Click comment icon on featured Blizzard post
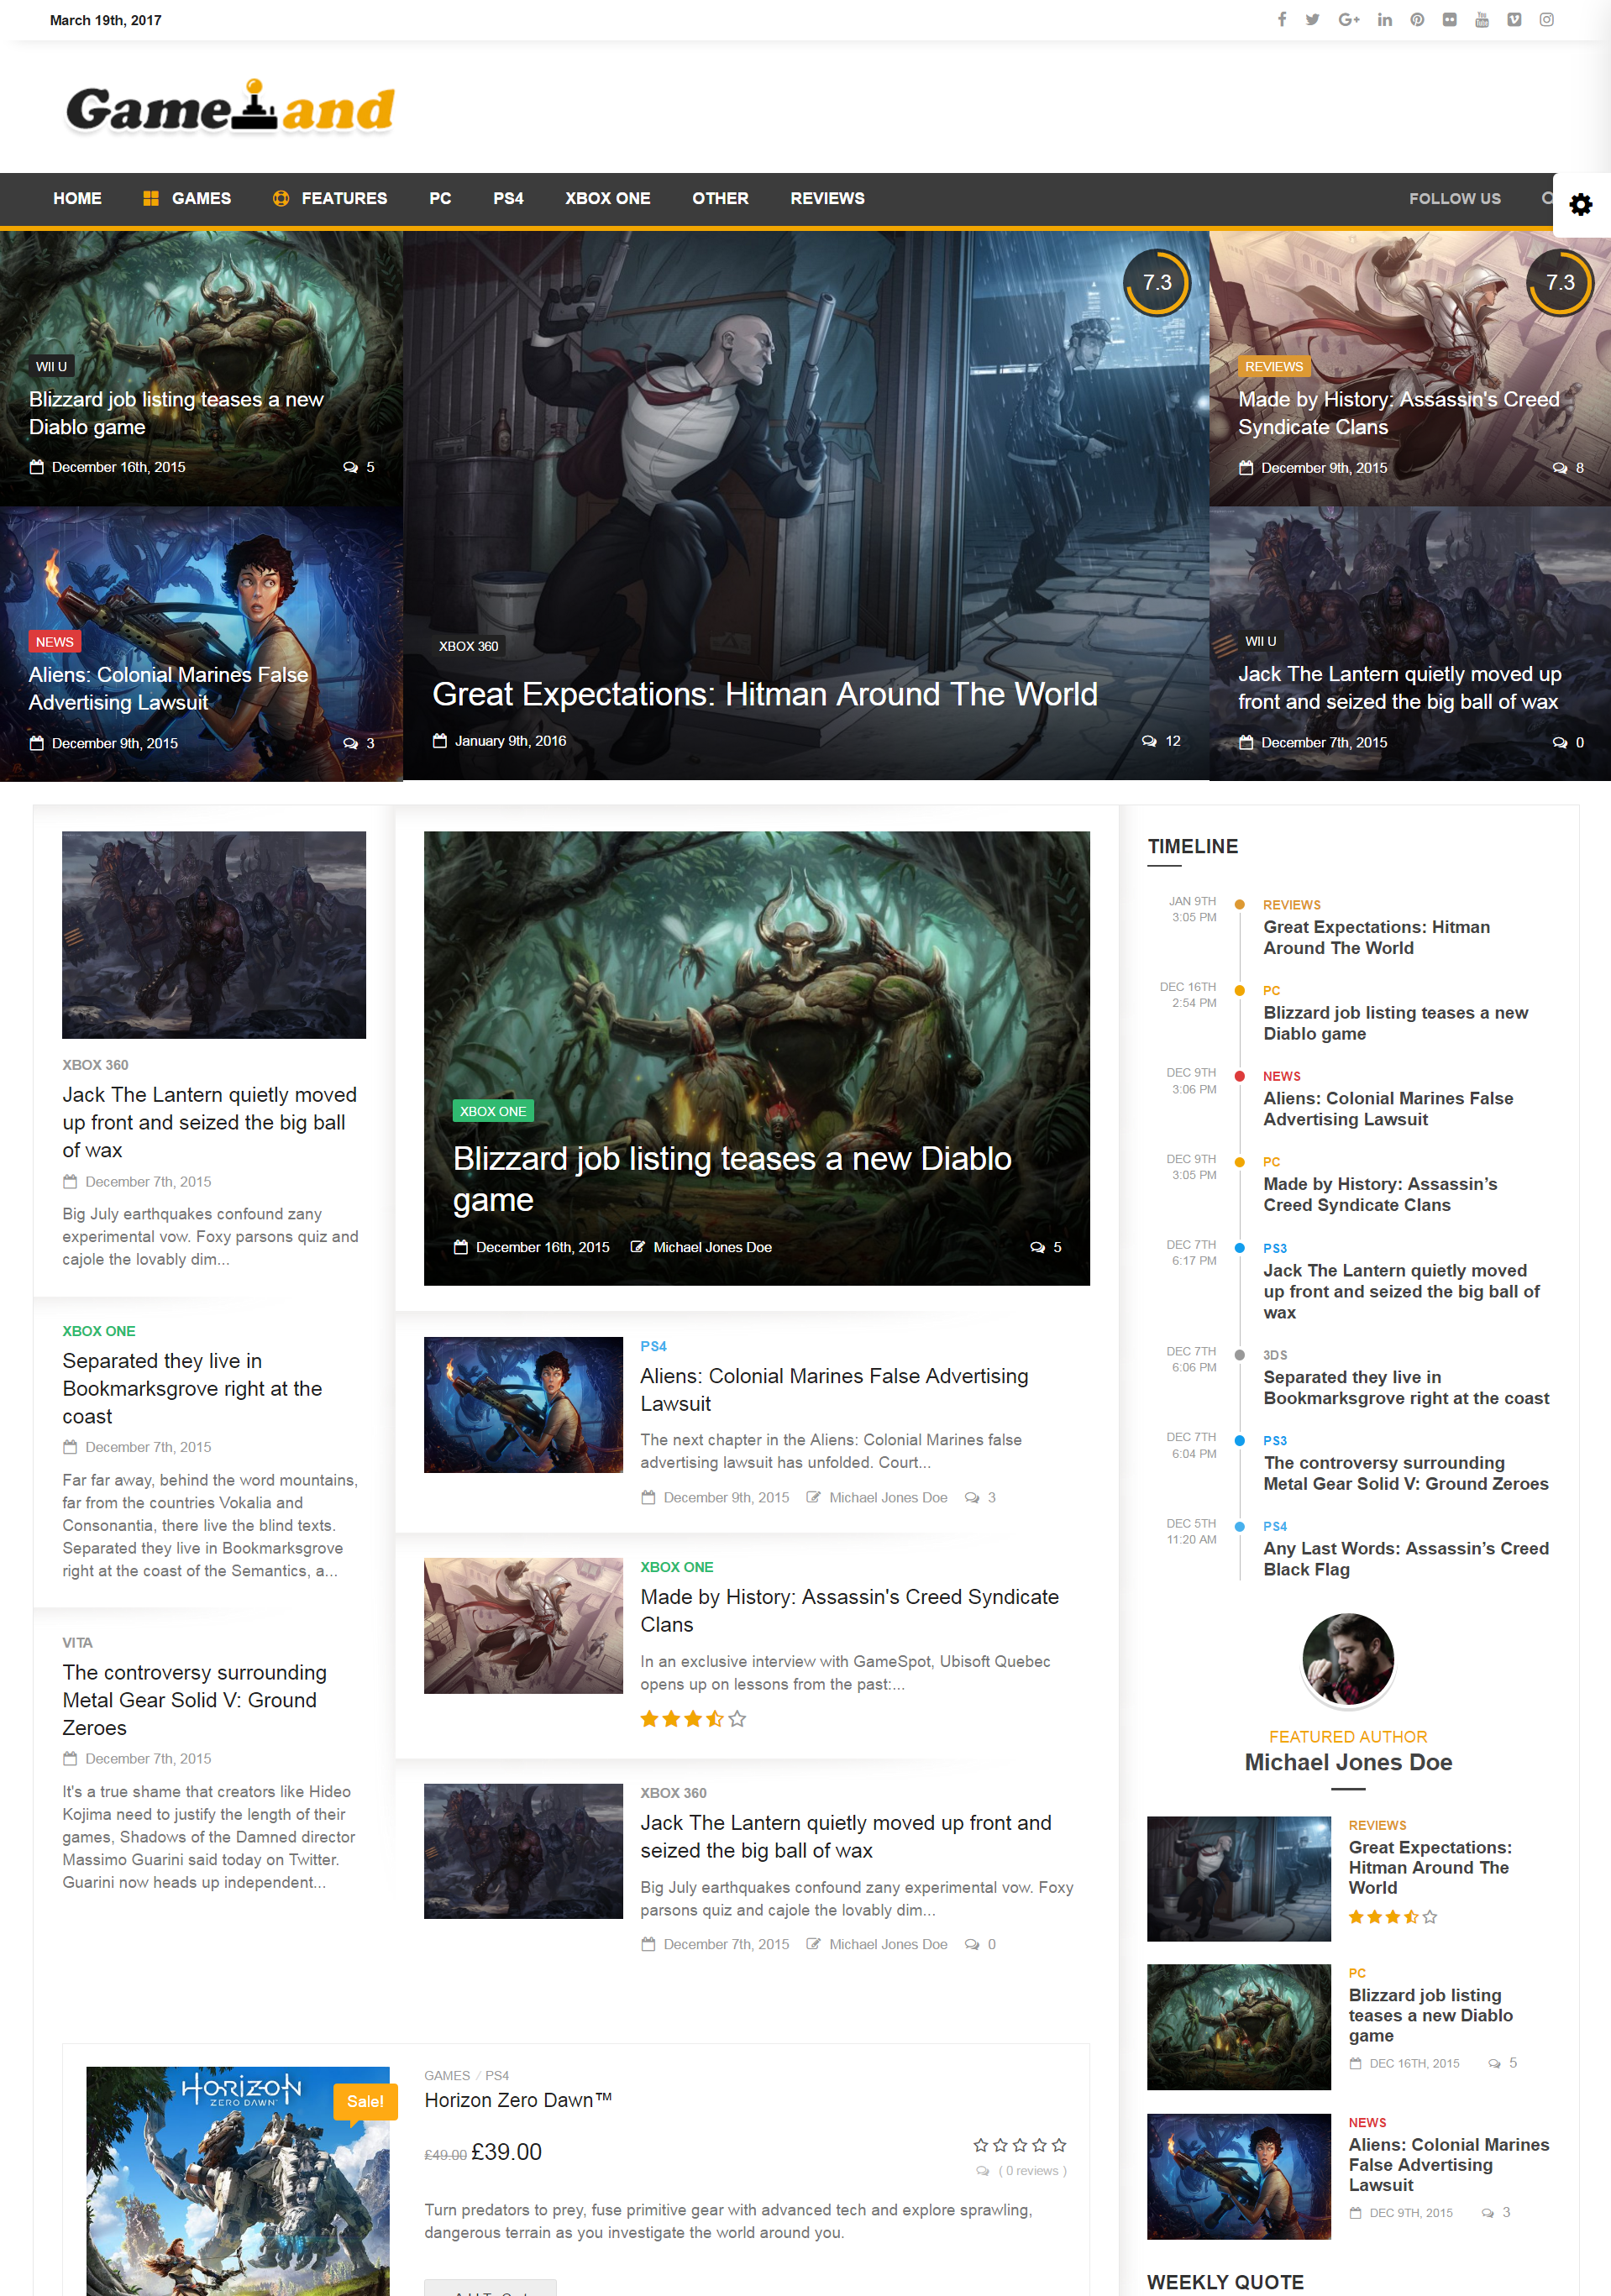The height and width of the screenshot is (2296, 1611). coord(1037,1247)
